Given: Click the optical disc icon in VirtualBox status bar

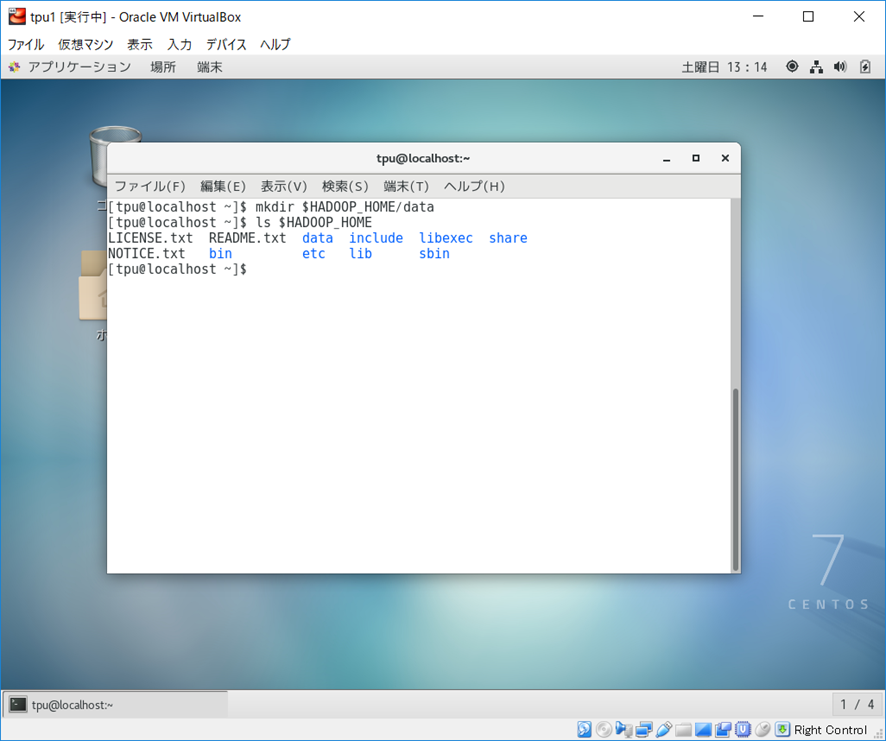Looking at the screenshot, I should 604,730.
